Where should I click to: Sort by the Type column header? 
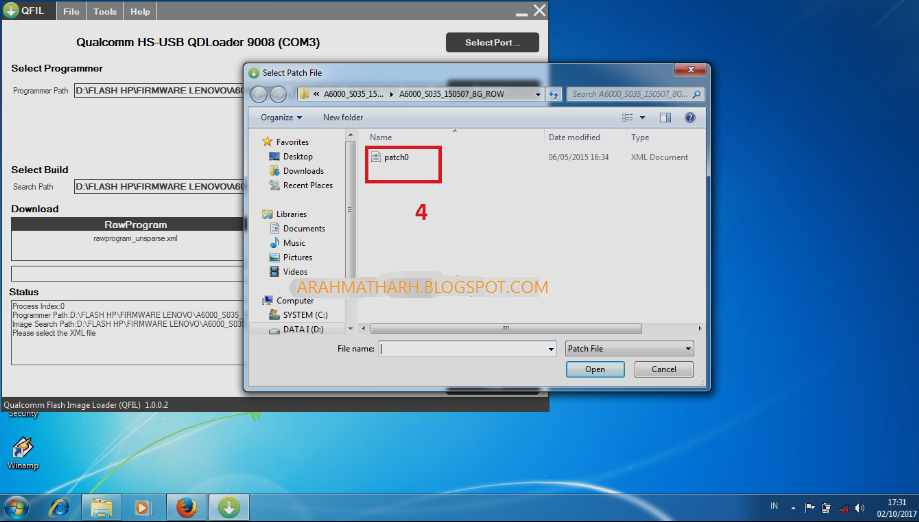click(x=640, y=137)
